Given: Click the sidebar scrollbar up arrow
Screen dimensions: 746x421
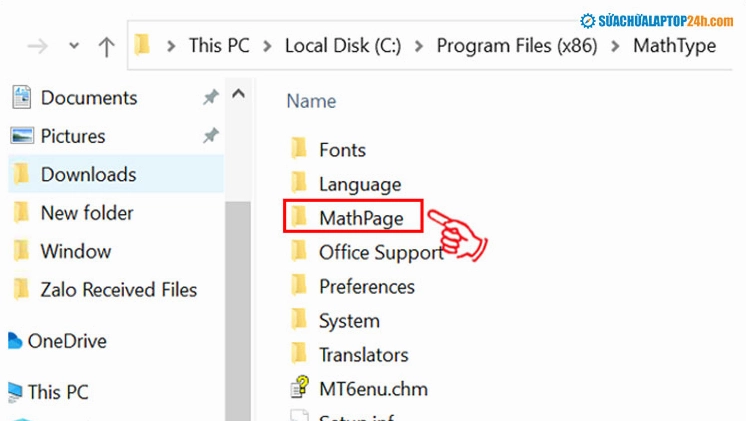Looking at the screenshot, I should pyautogui.click(x=238, y=94).
